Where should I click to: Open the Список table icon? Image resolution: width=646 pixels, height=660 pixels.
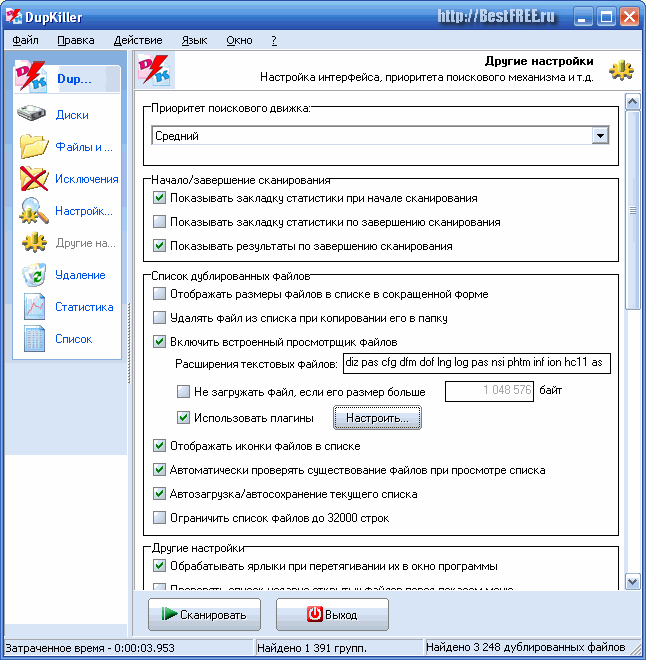pyautogui.click(x=35, y=339)
